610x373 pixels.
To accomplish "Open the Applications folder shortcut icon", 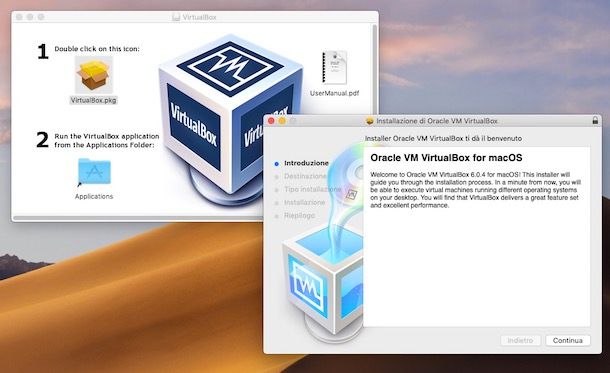I will [x=94, y=172].
